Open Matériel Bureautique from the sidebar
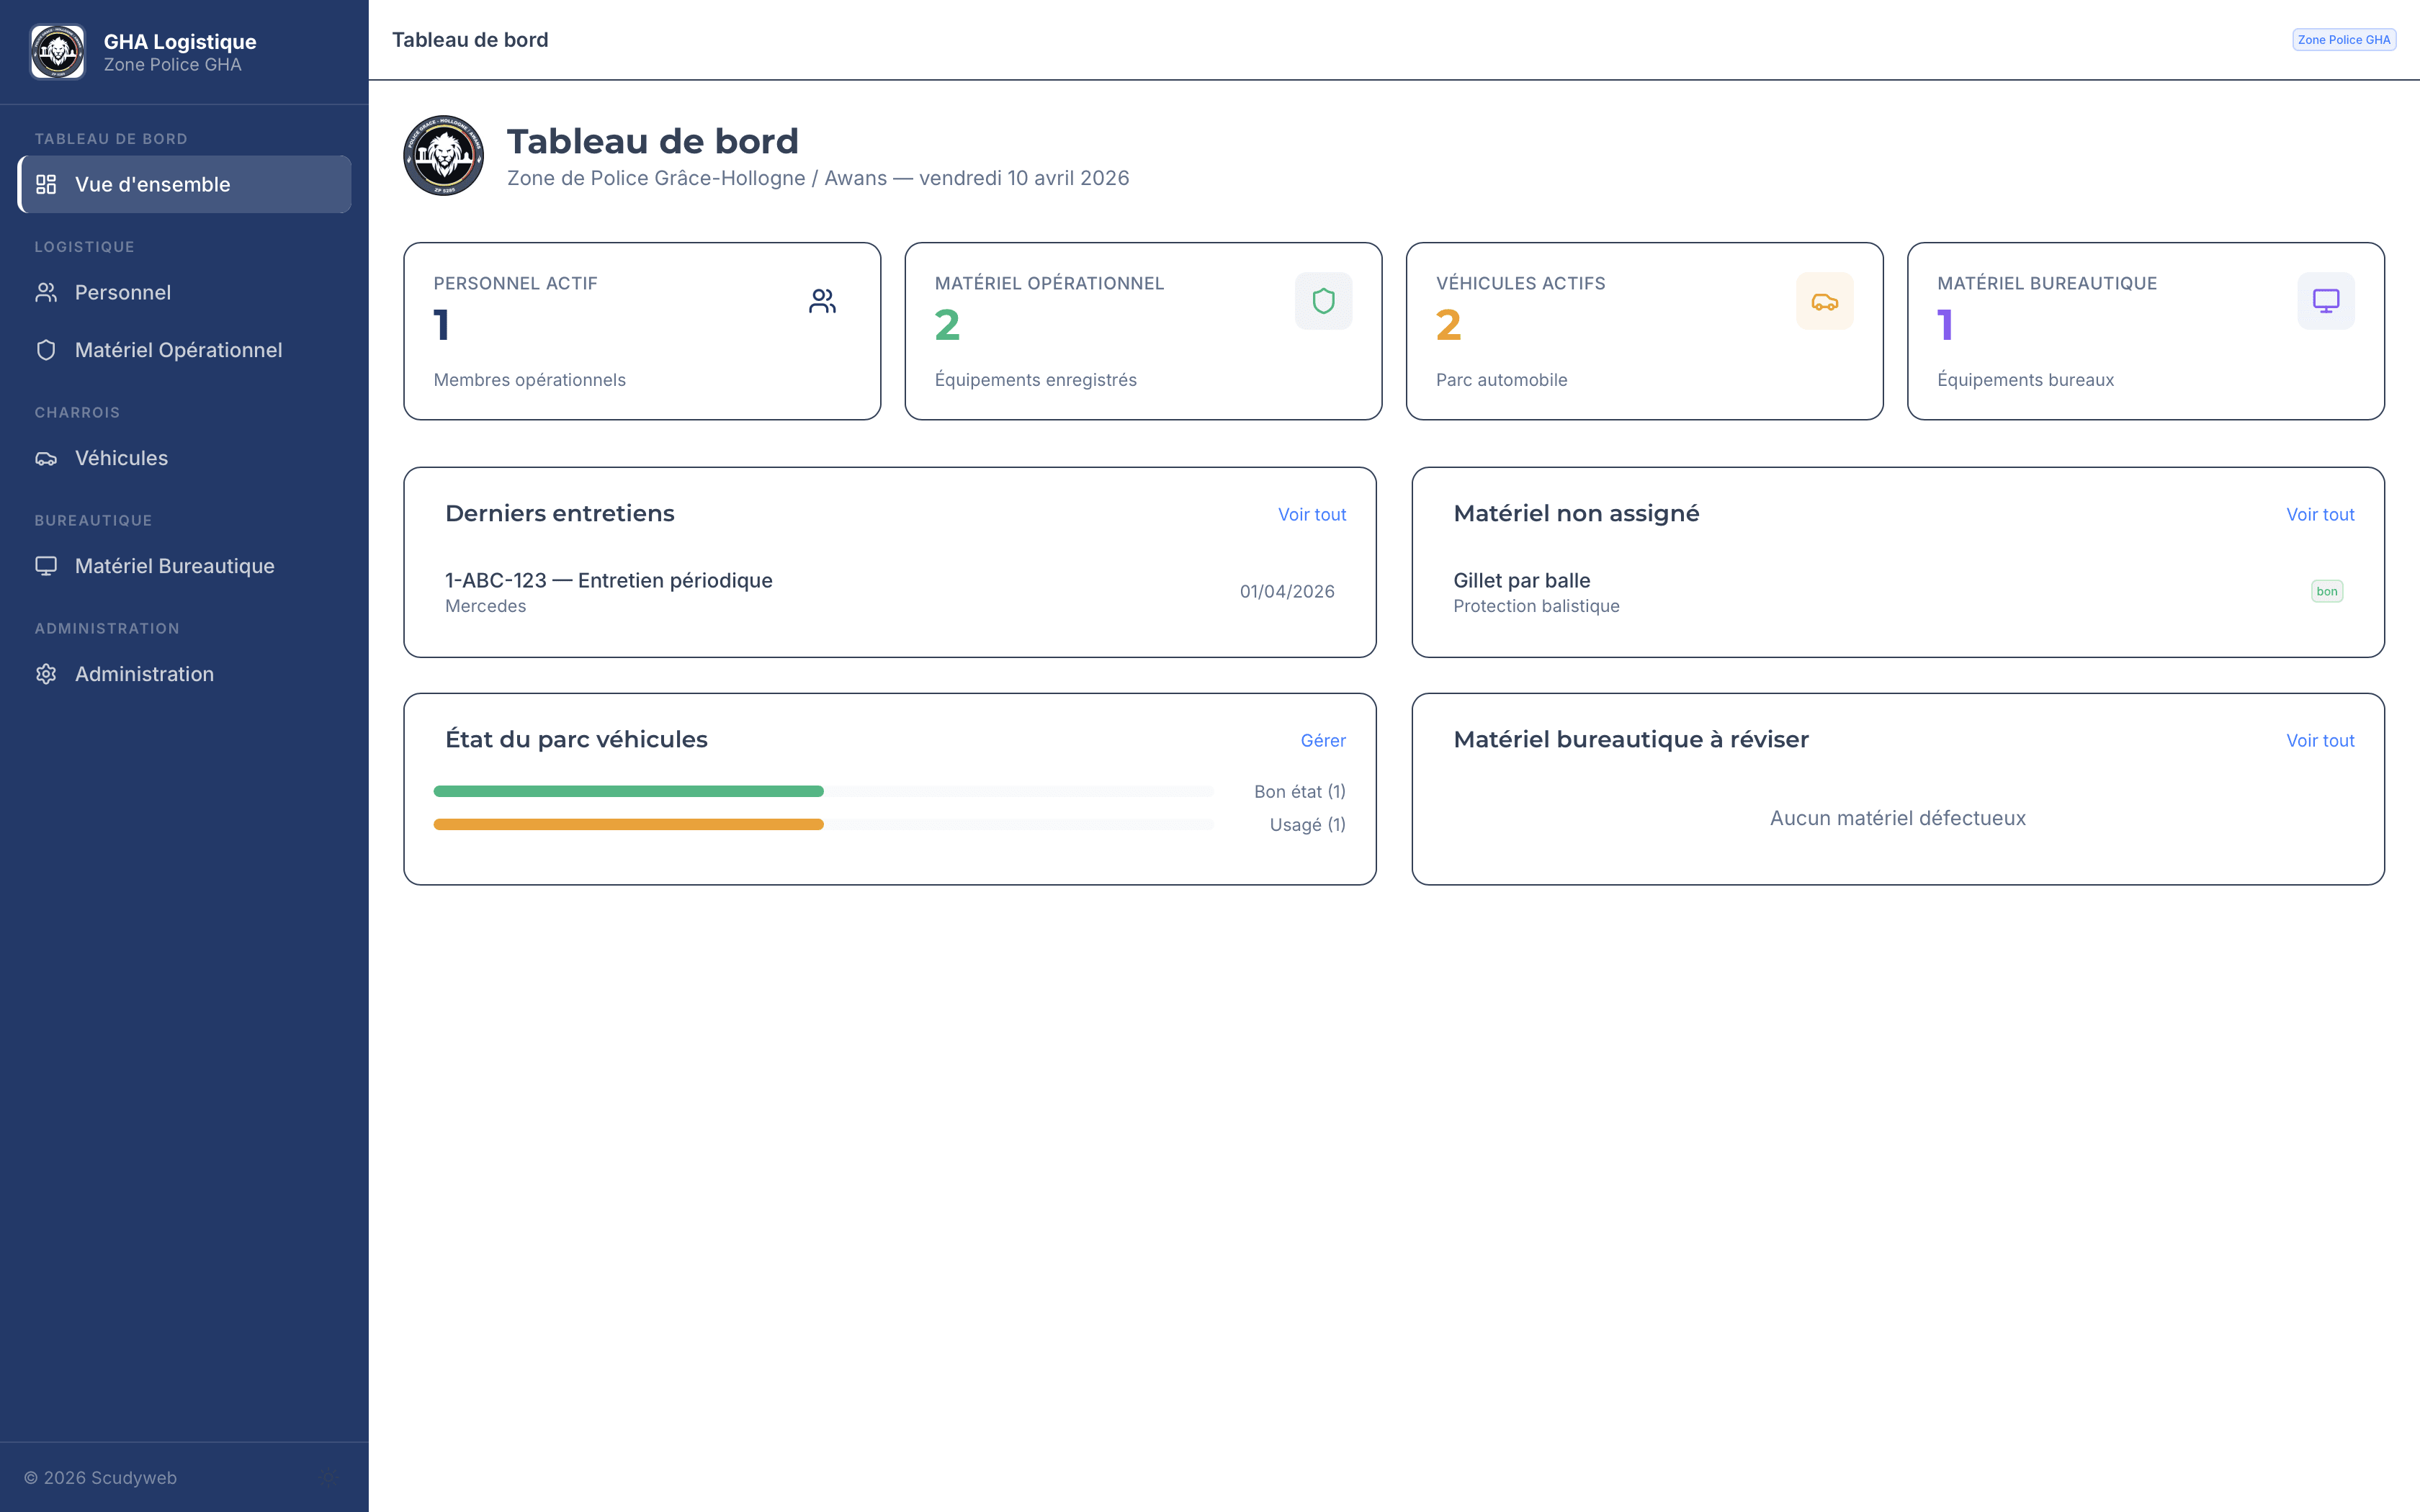This screenshot has width=2420, height=1512. click(x=174, y=566)
